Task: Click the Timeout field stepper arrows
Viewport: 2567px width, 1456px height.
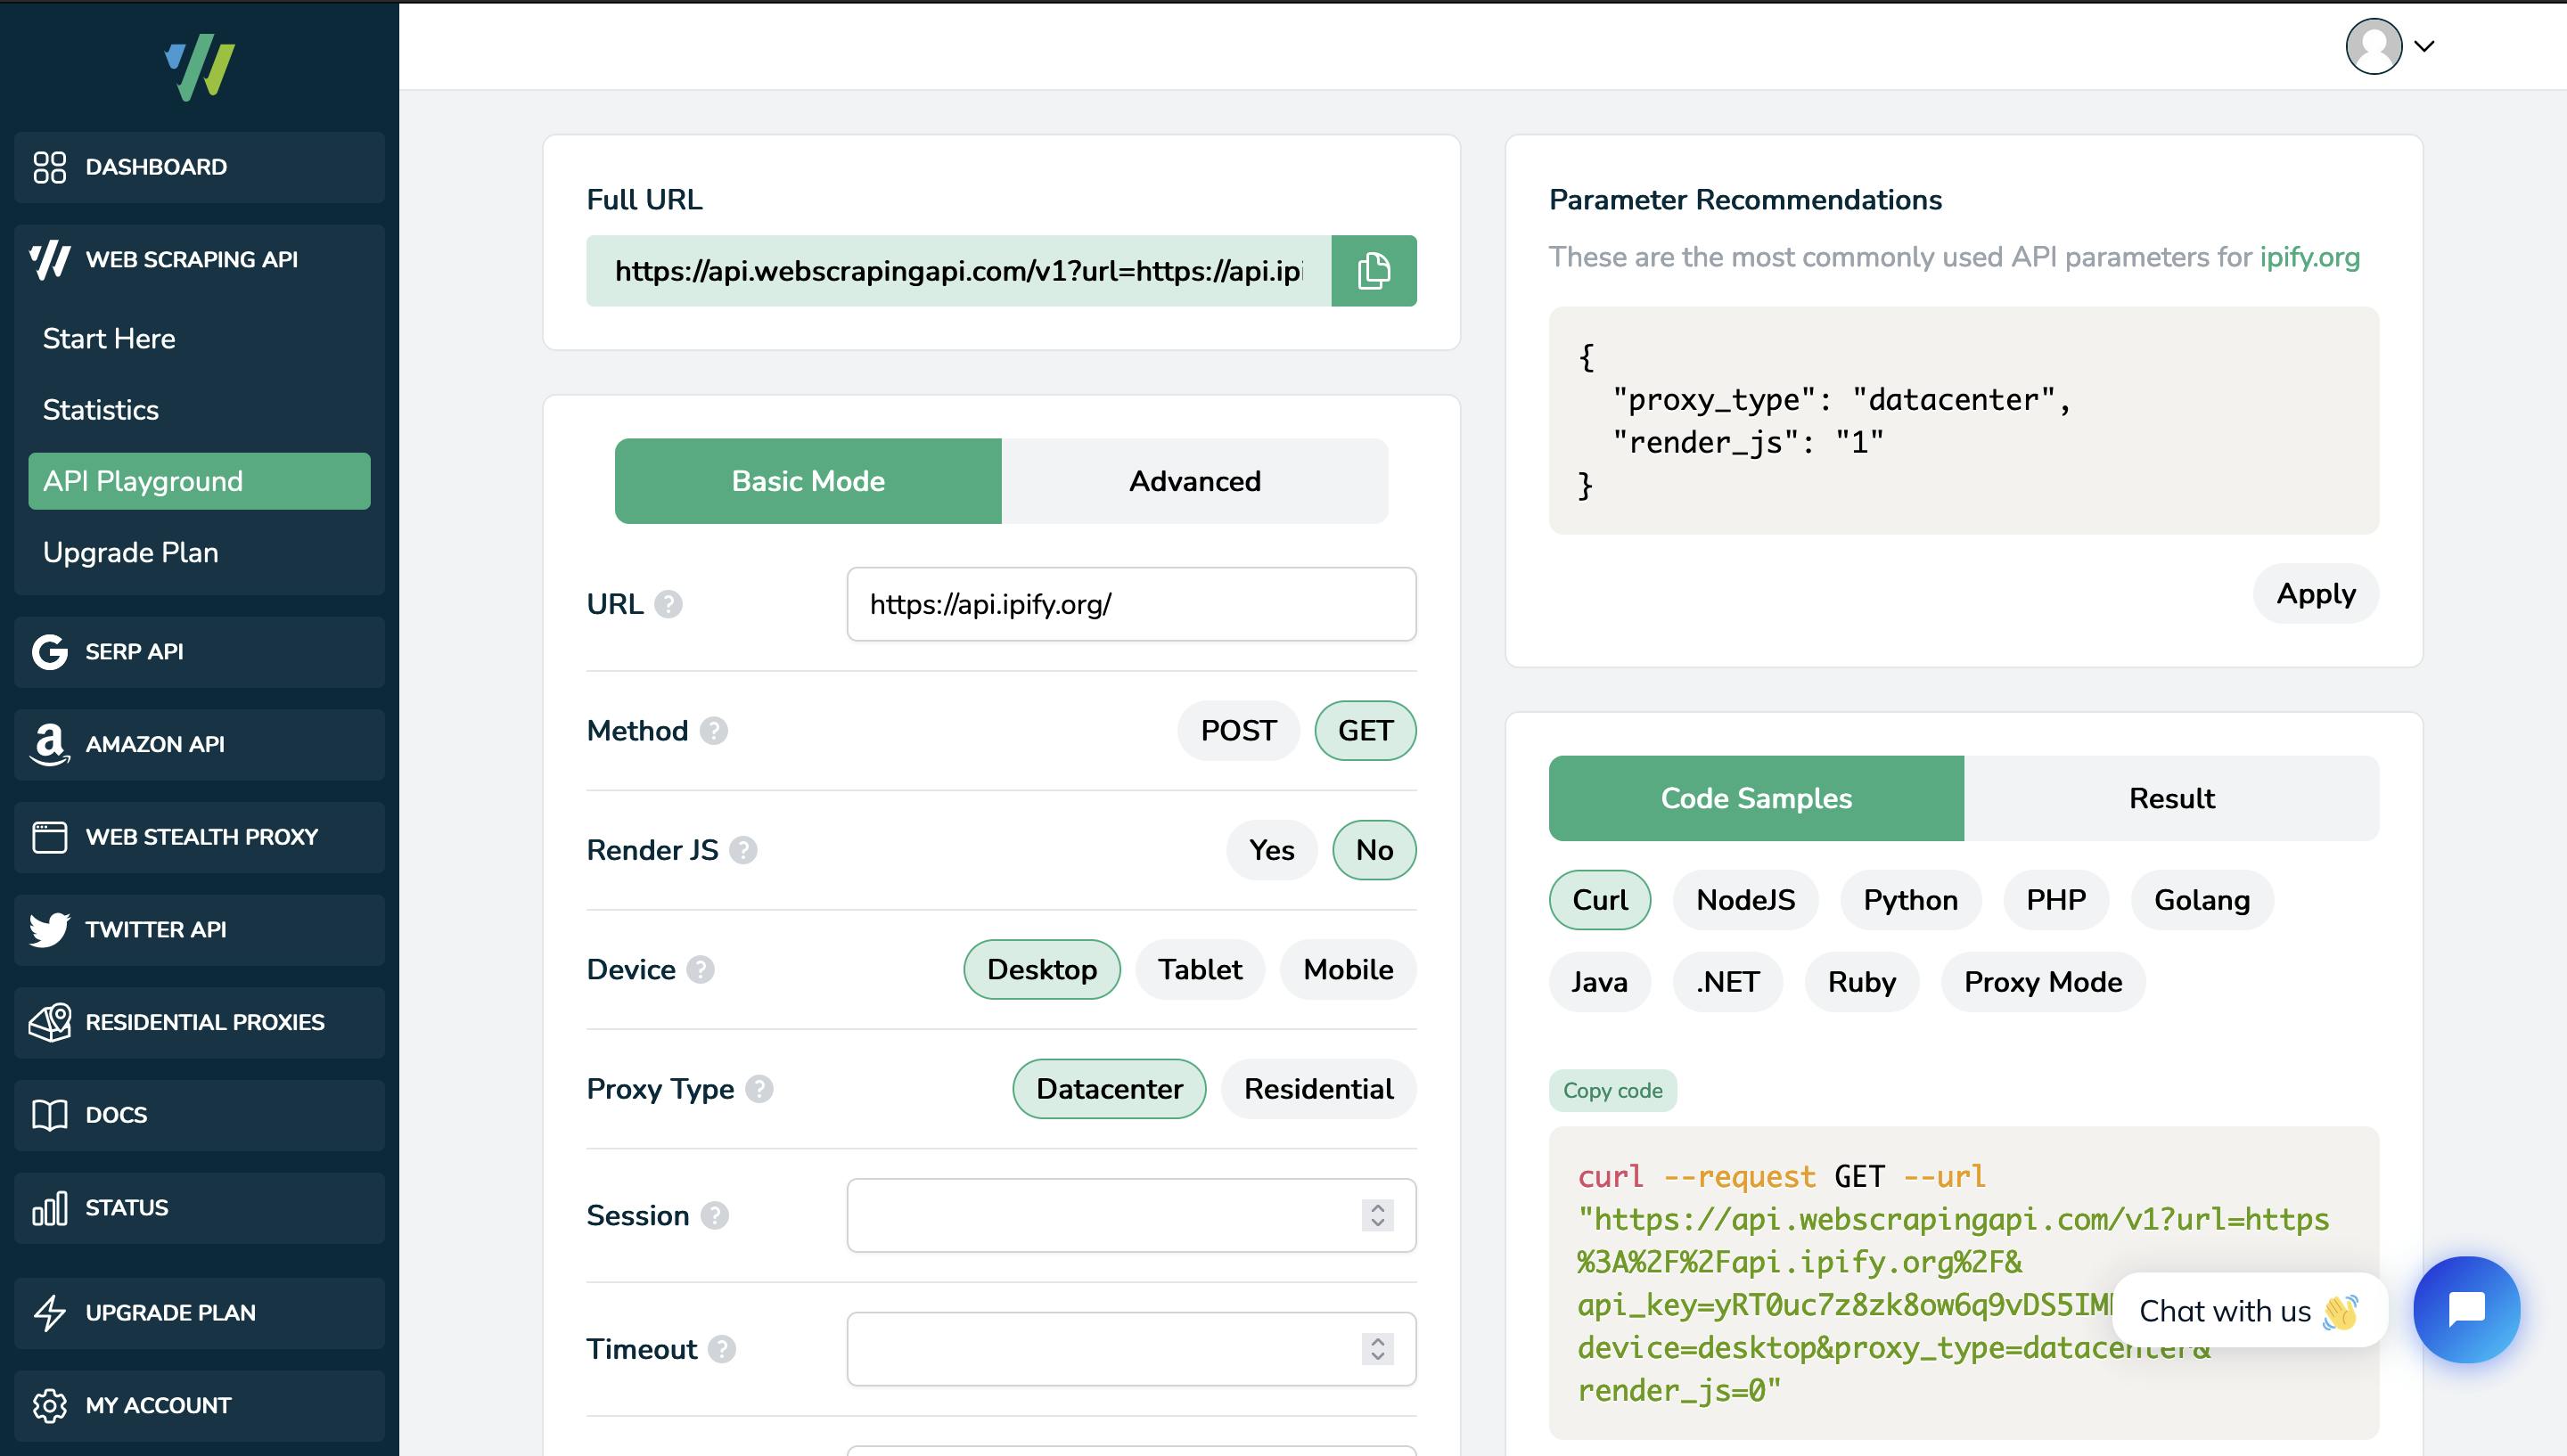Action: click(1377, 1349)
